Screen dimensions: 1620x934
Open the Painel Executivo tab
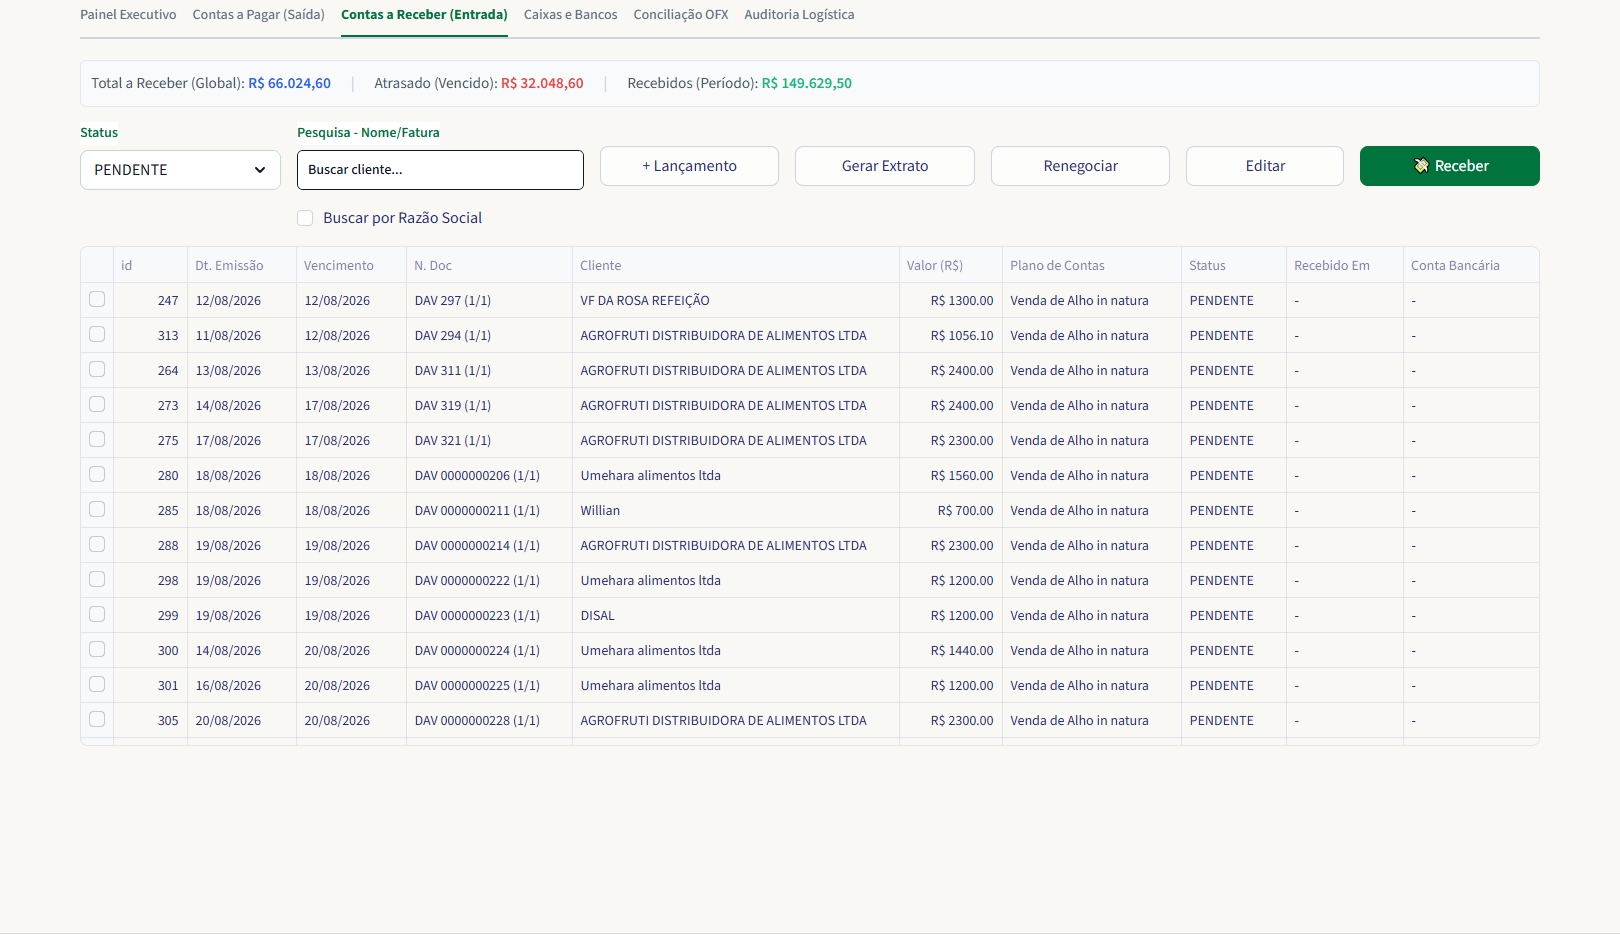click(x=128, y=15)
